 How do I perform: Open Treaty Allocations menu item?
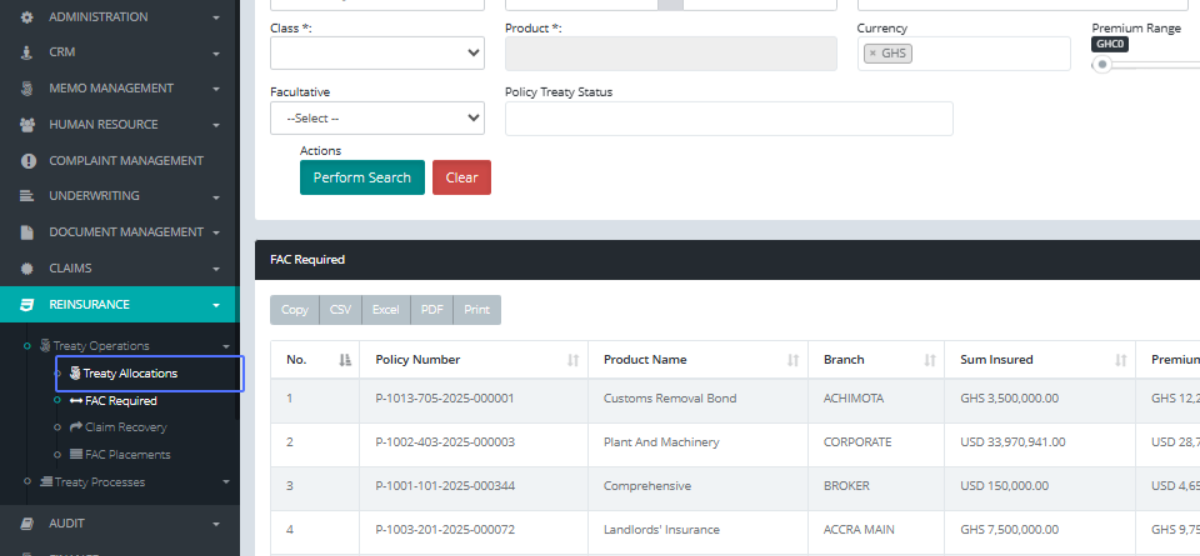130,374
